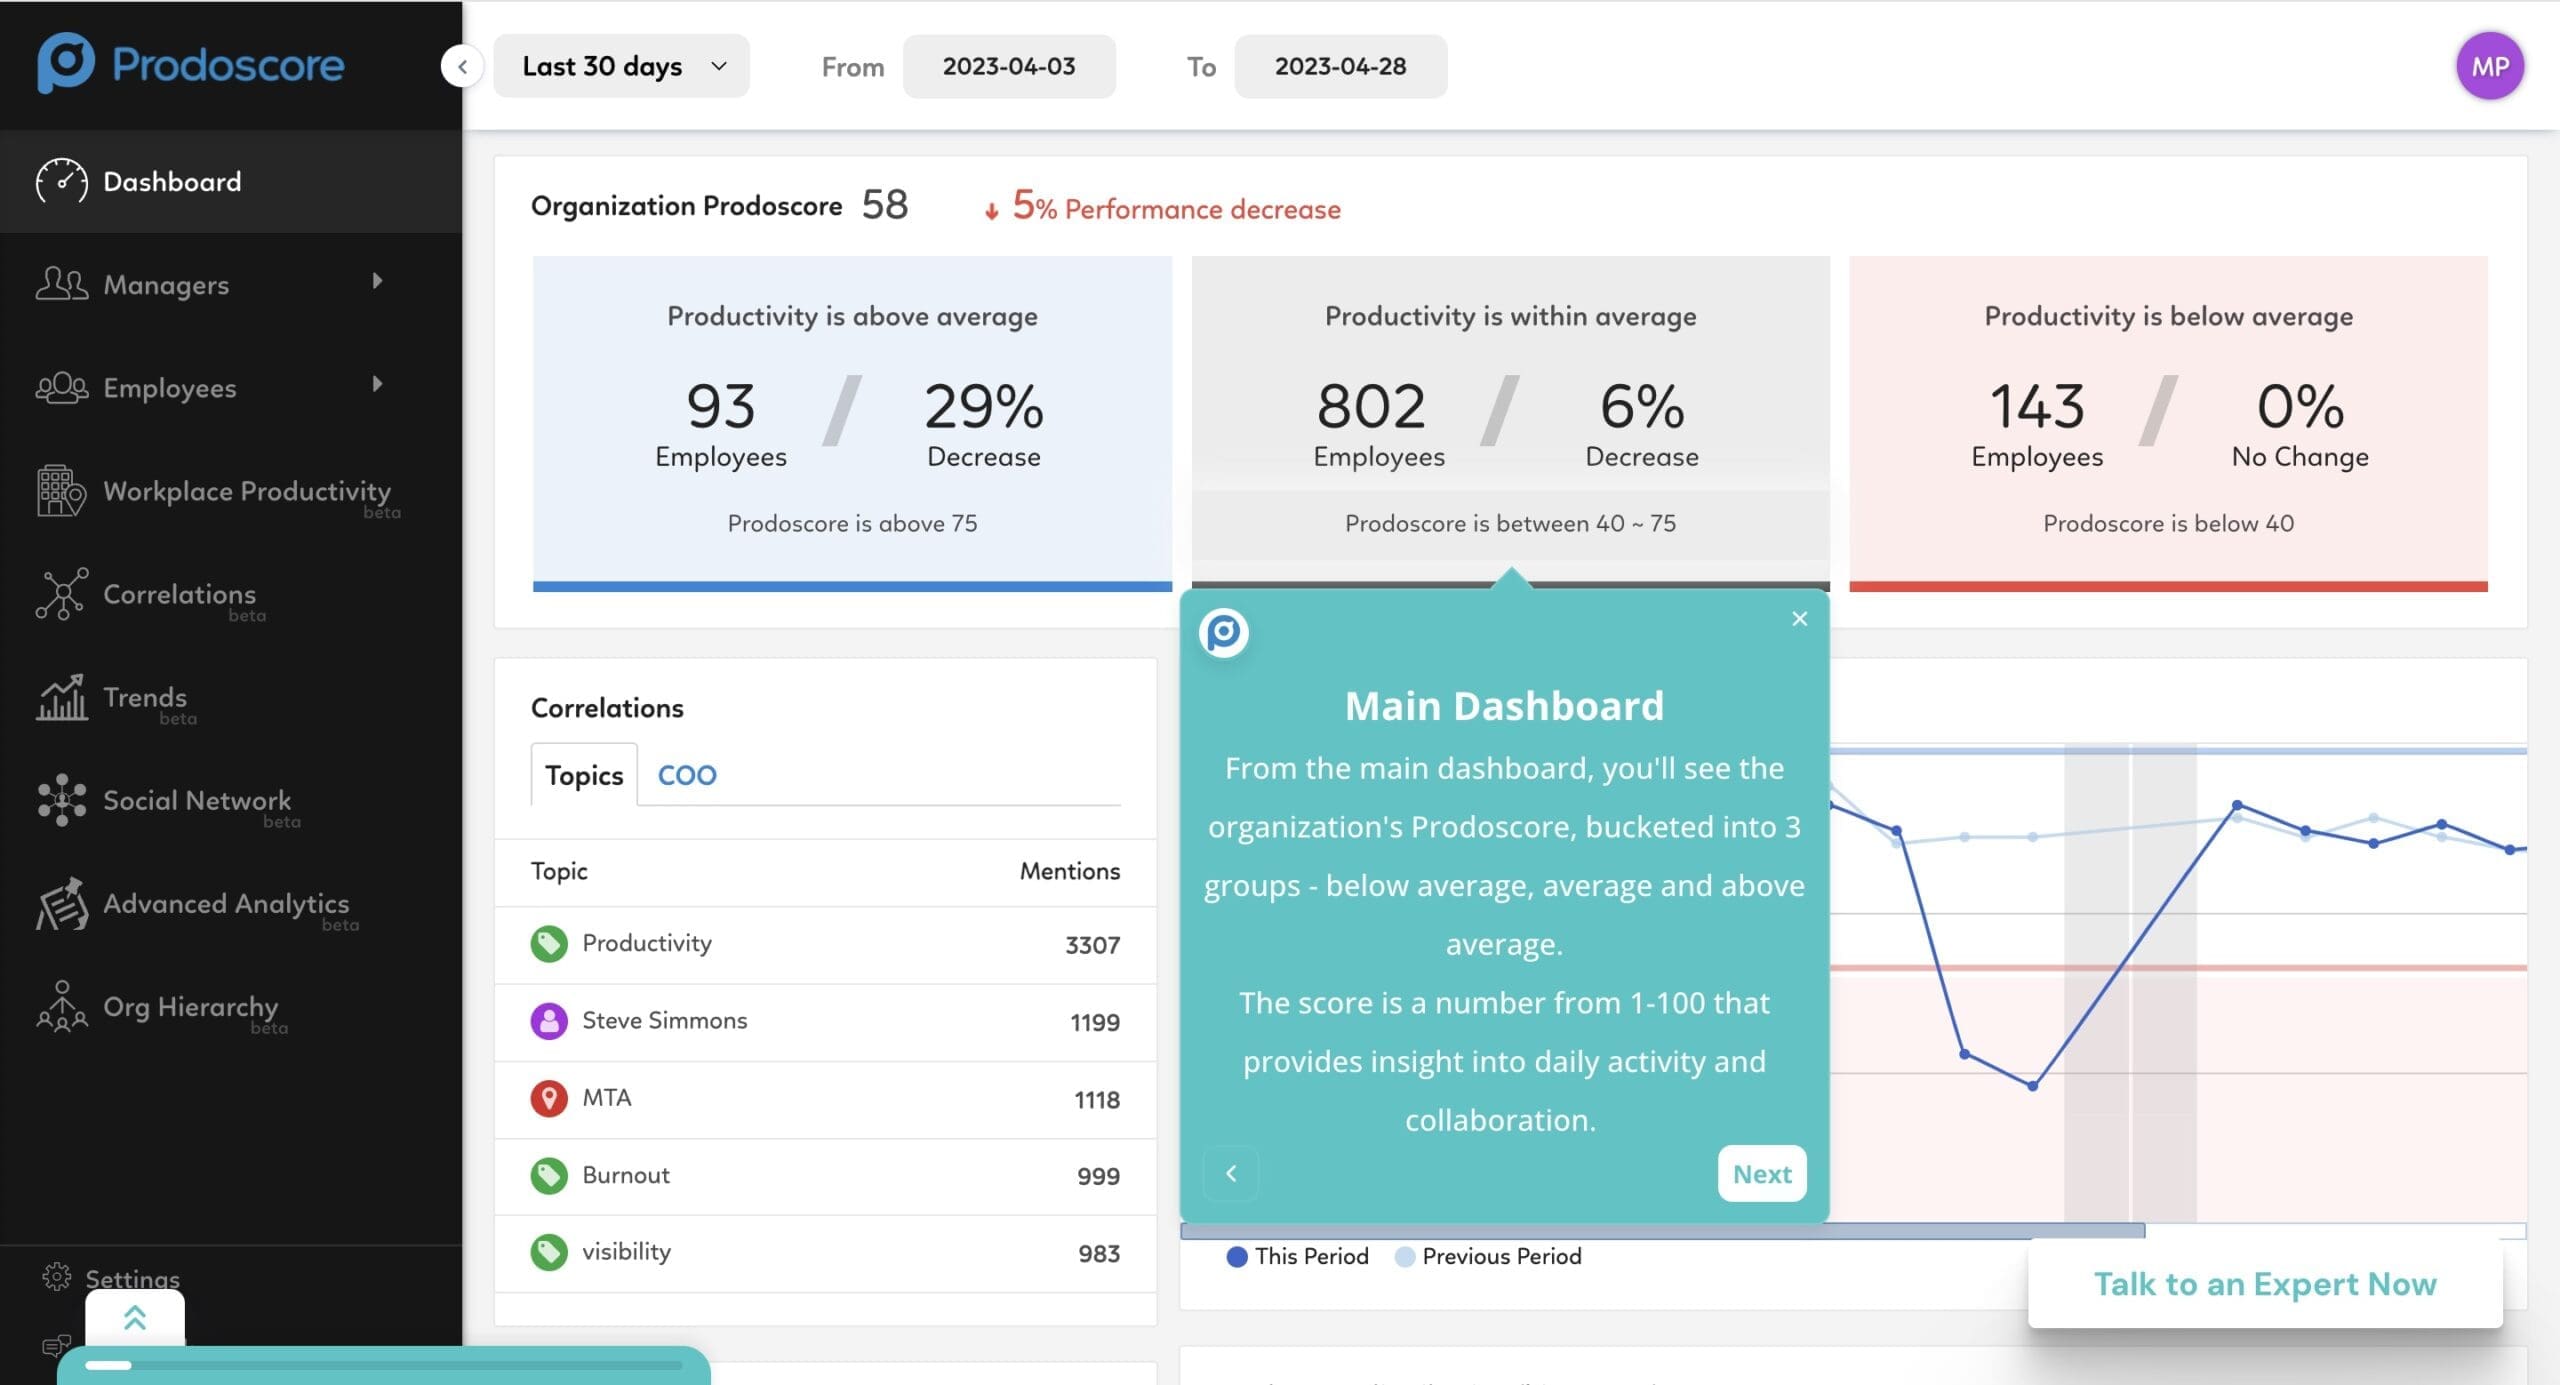Viewport: 2560px width, 1385px height.
Task: Open the Org Hierarchy icon
Action: [61, 1006]
